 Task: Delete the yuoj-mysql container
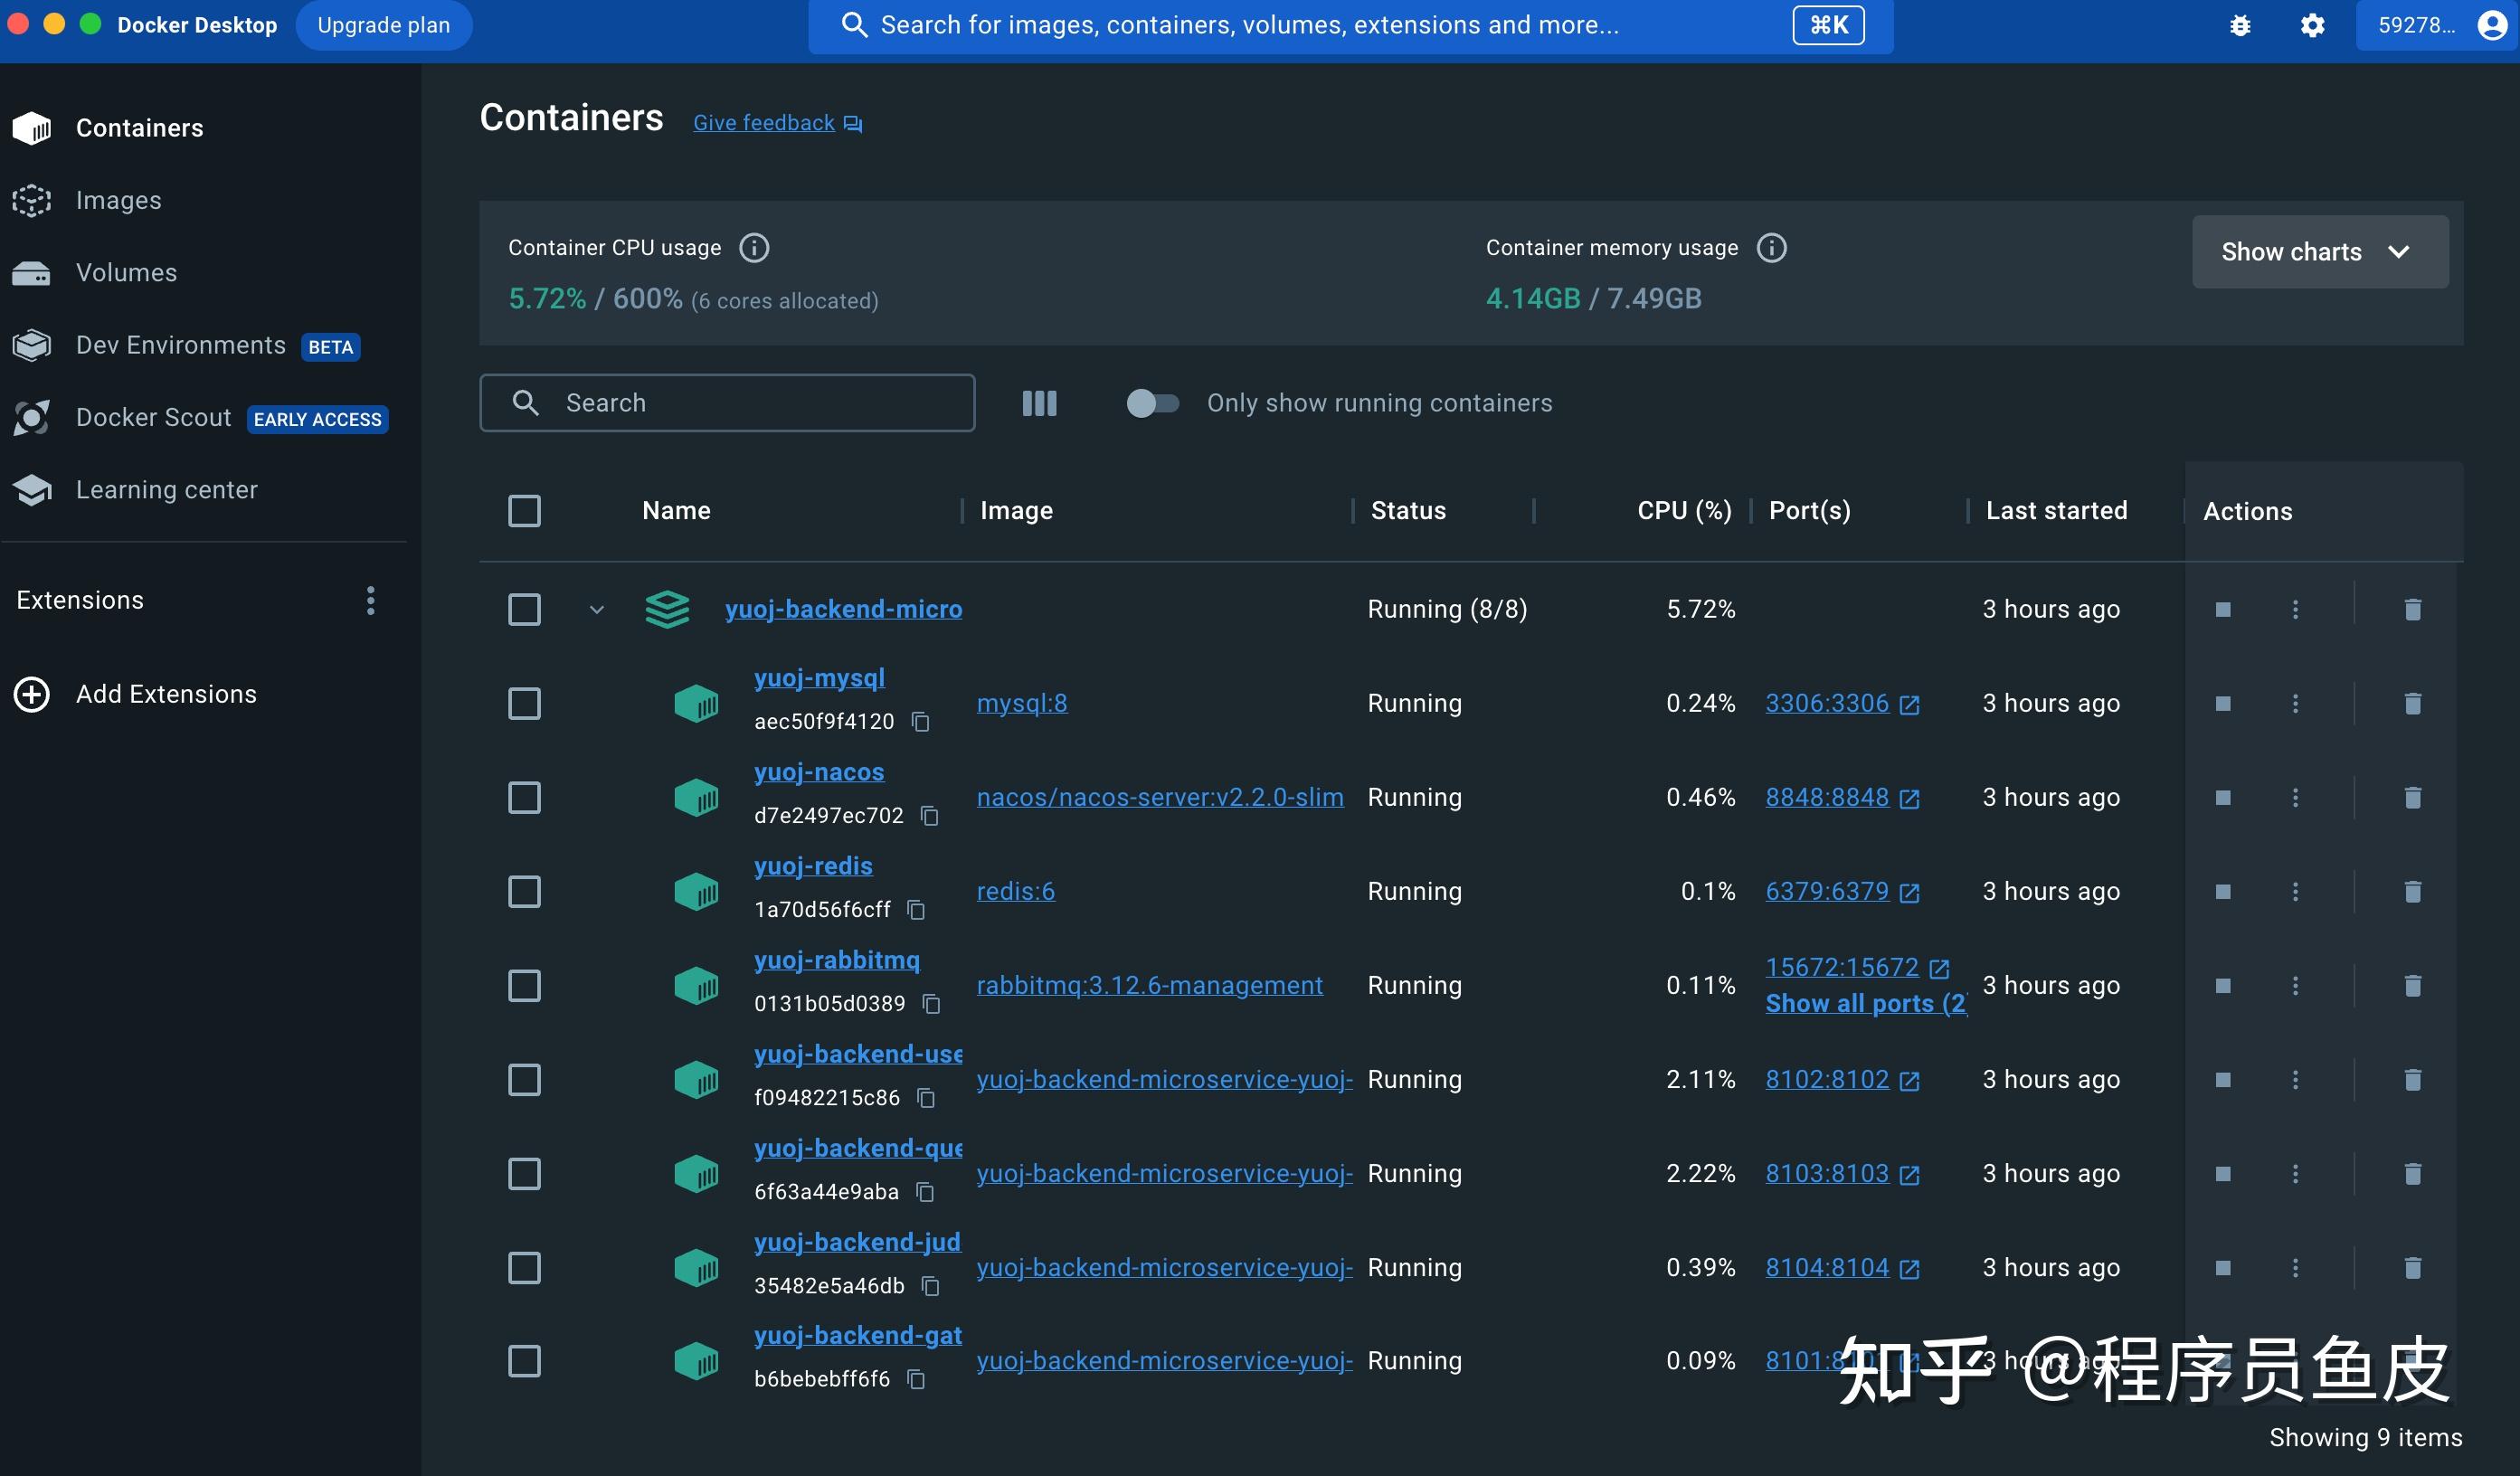pyautogui.click(x=2412, y=704)
